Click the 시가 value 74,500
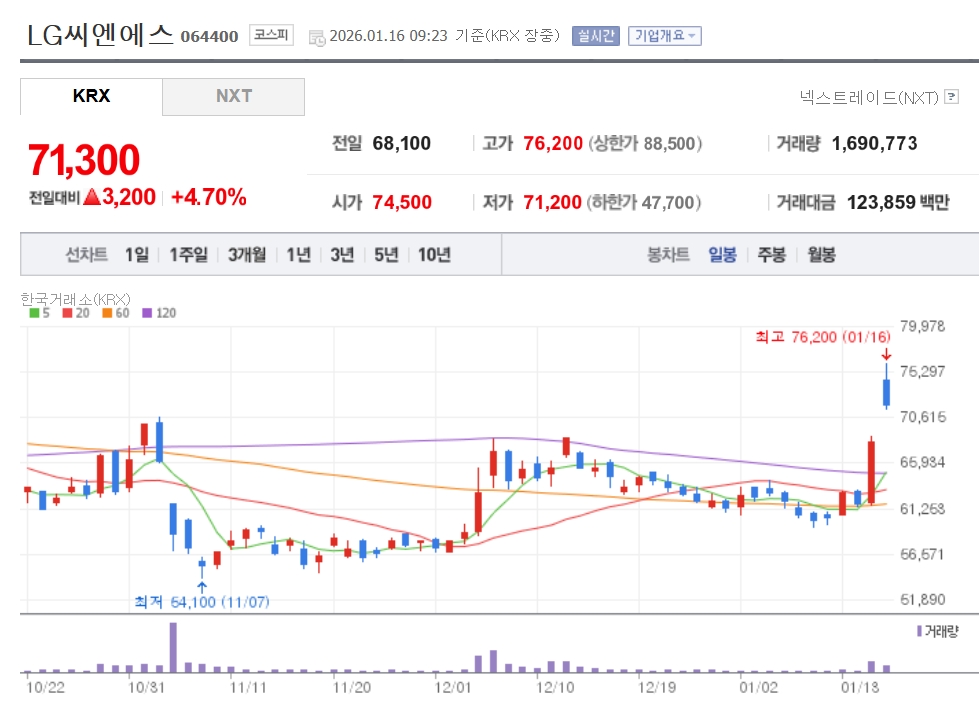Viewport: 979px width, 707px height. click(401, 202)
